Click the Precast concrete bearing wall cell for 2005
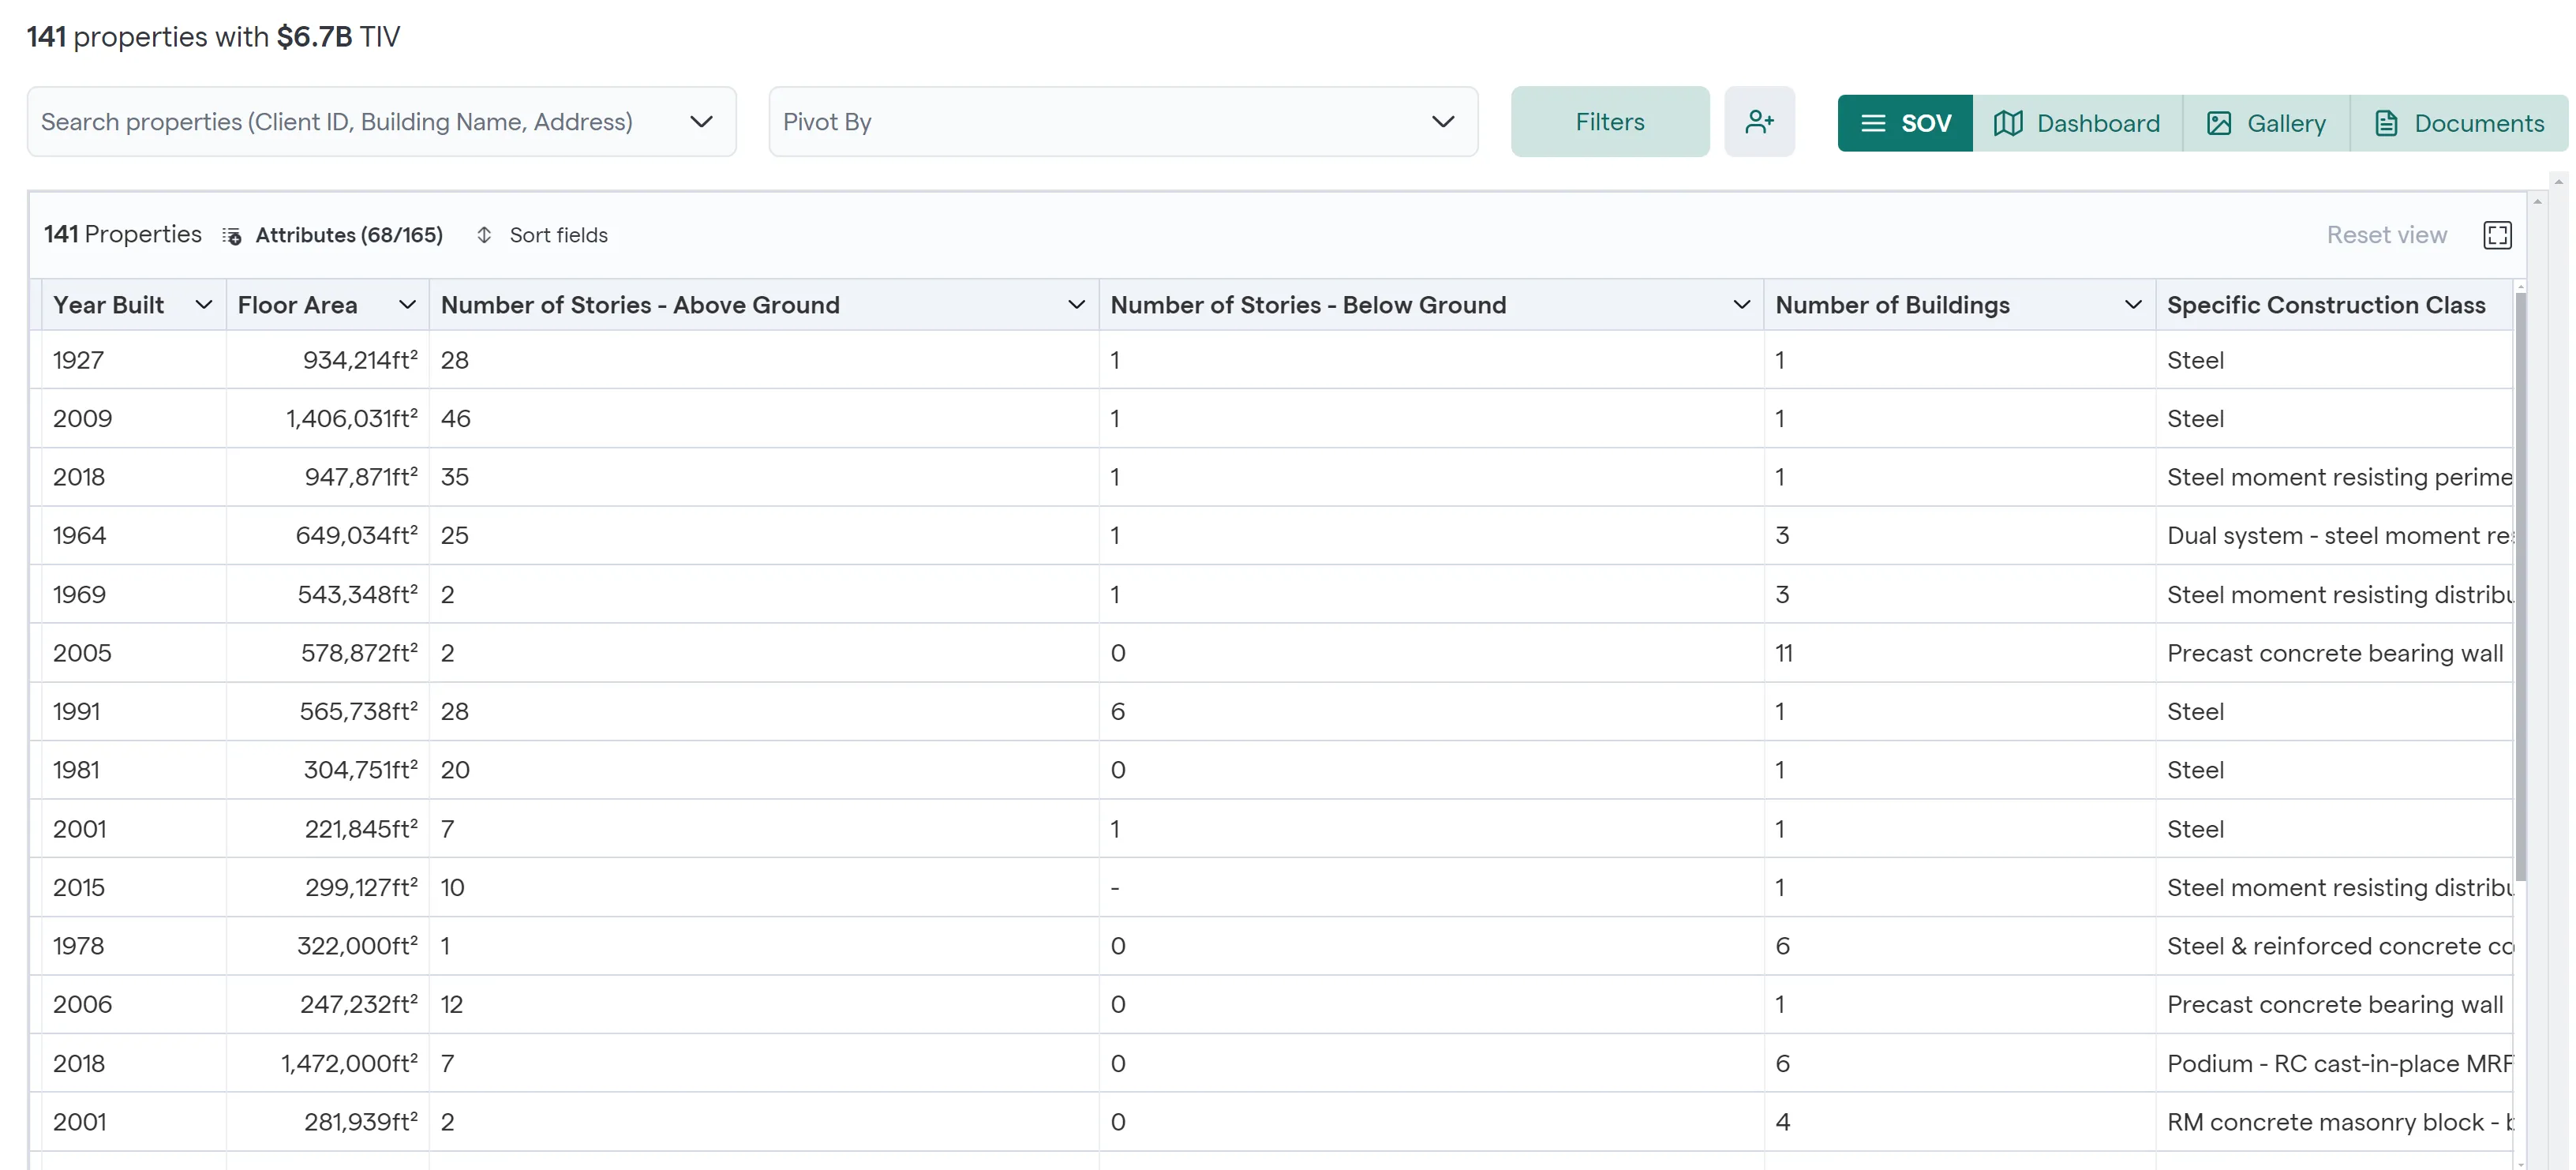This screenshot has width=2576, height=1170. pyautogui.click(x=2334, y=653)
